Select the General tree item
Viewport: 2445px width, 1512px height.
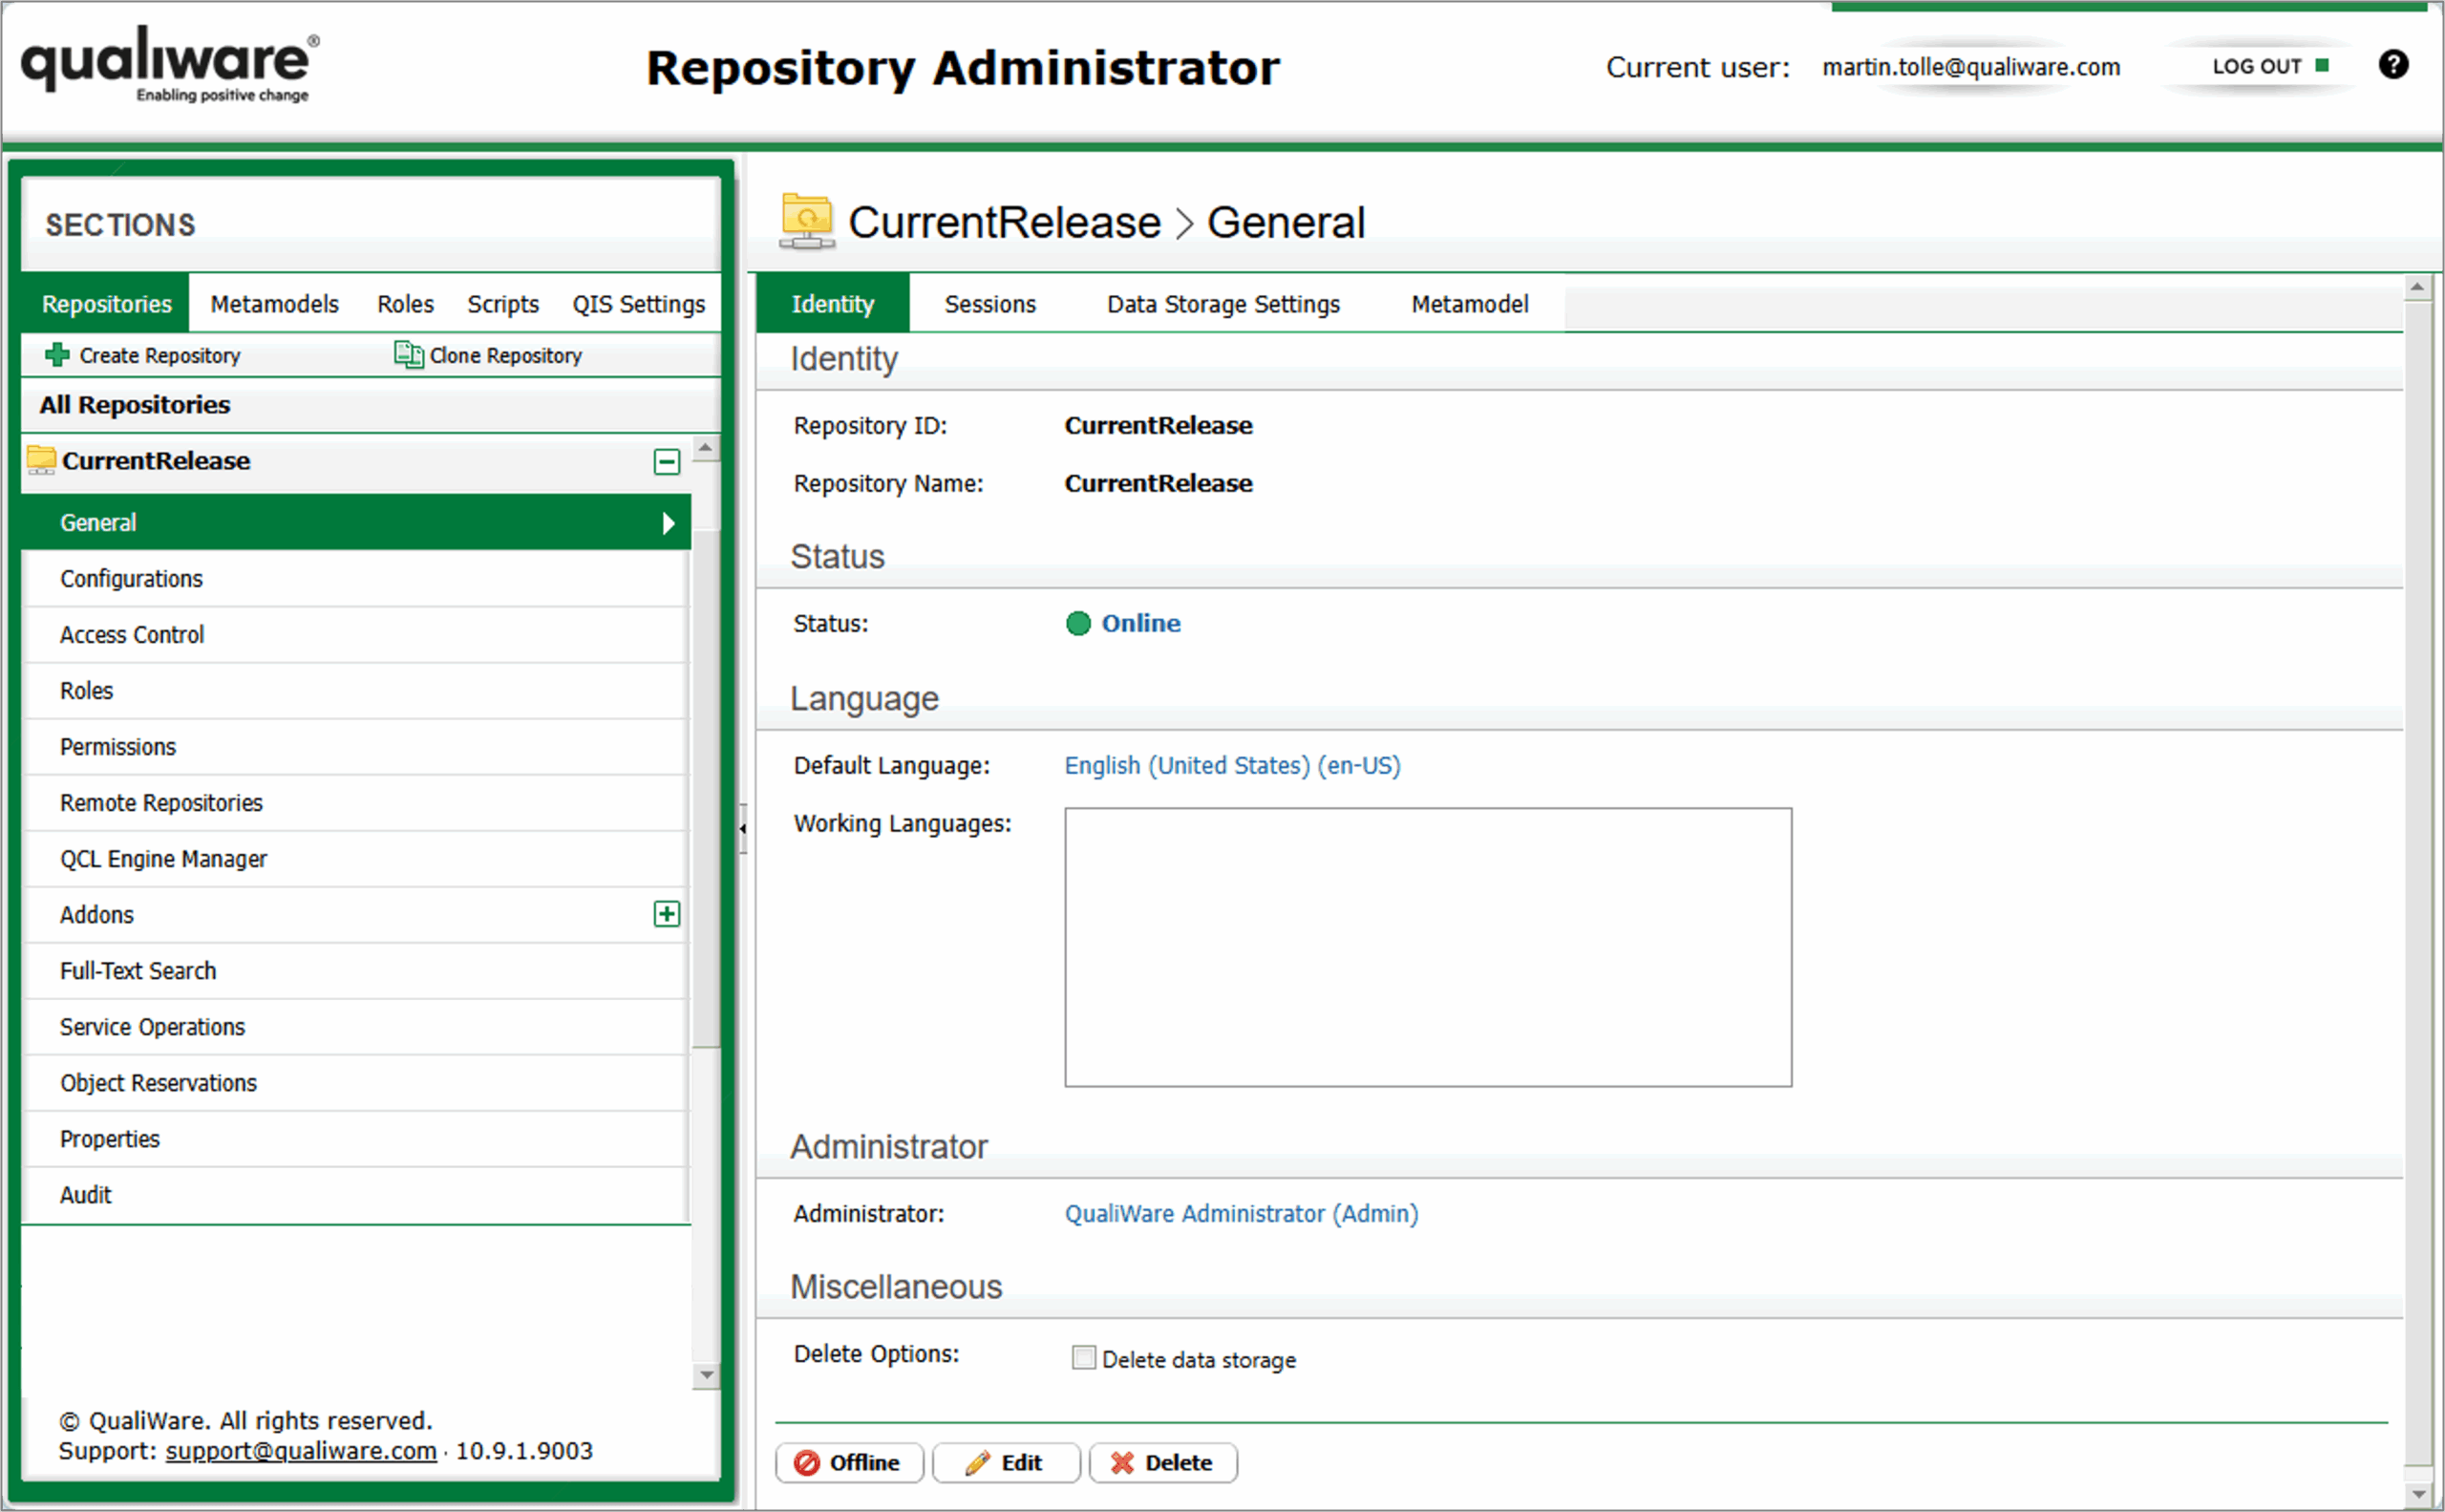pyautogui.click(x=356, y=522)
